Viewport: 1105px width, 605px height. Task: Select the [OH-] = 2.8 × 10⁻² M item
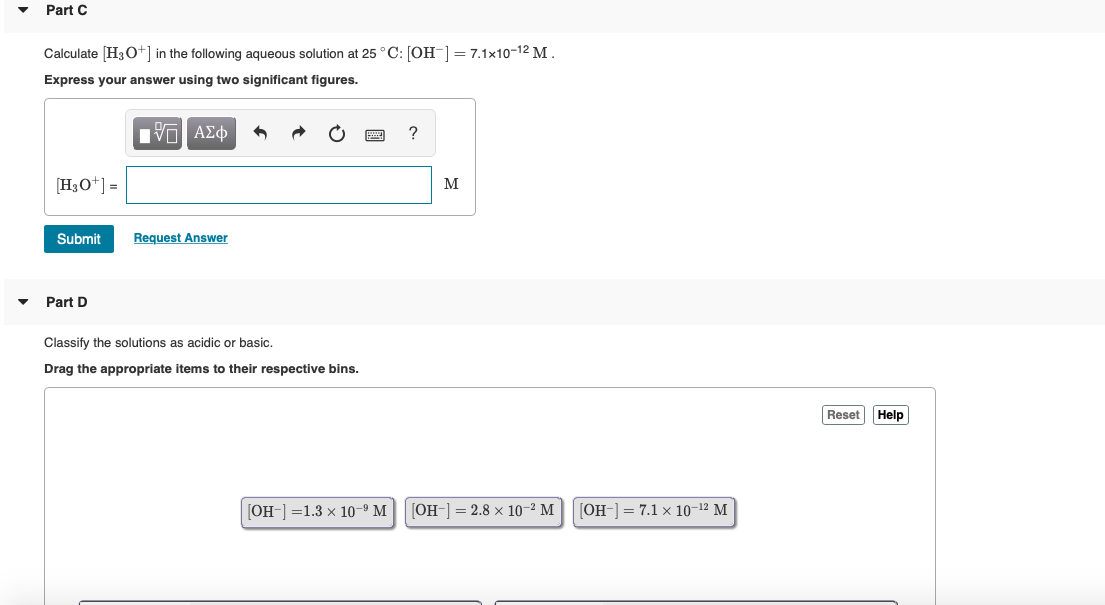pyautogui.click(x=483, y=511)
